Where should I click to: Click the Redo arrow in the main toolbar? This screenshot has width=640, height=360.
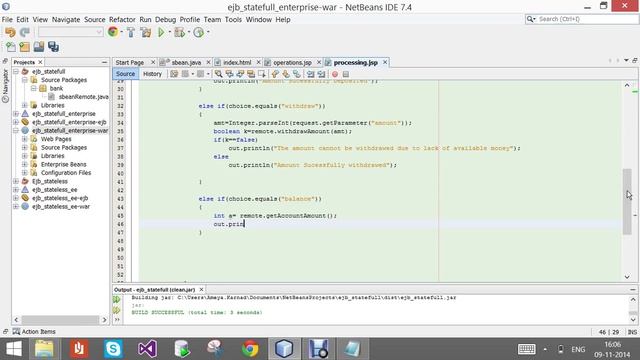(25, 32)
